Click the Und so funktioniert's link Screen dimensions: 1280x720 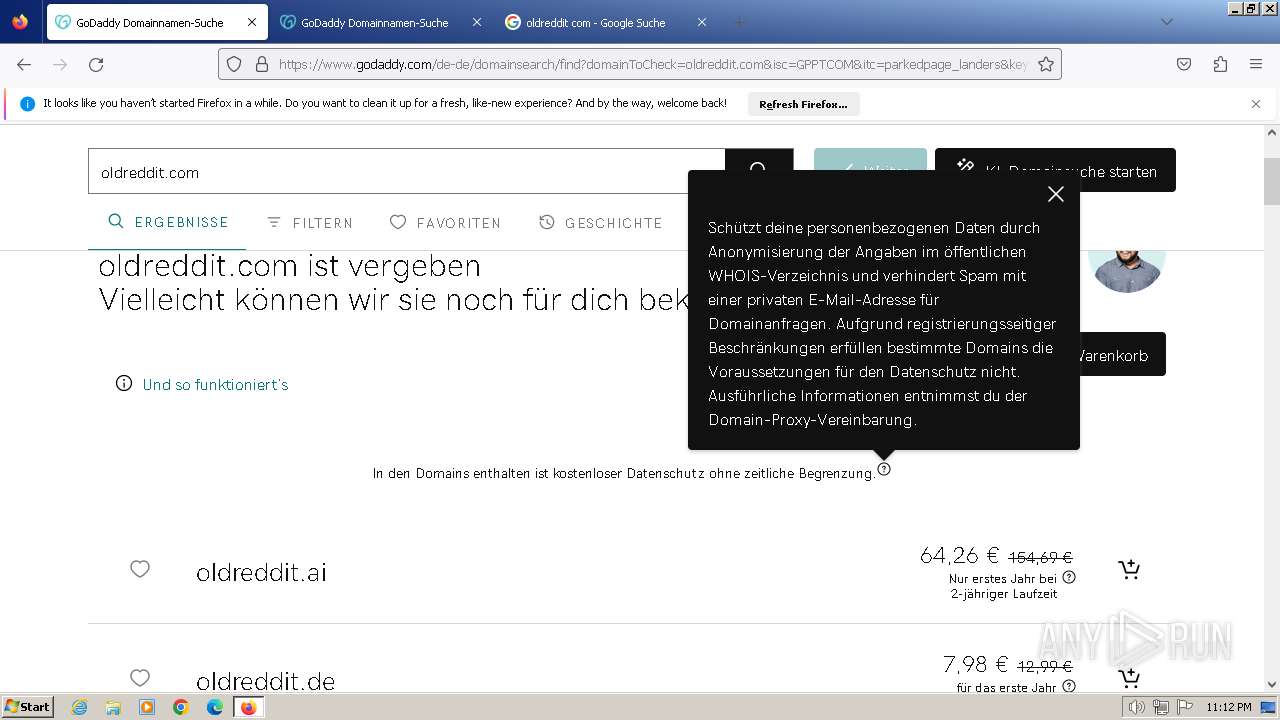tap(215, 384)
